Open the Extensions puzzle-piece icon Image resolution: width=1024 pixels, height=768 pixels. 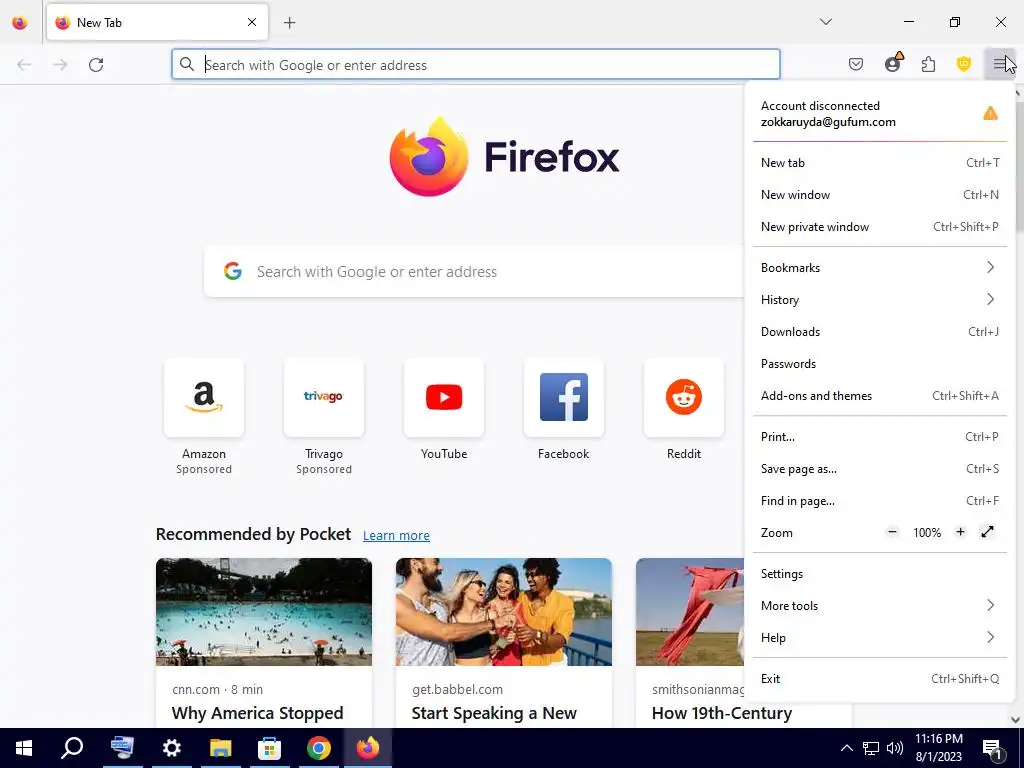tap(928, 64)
